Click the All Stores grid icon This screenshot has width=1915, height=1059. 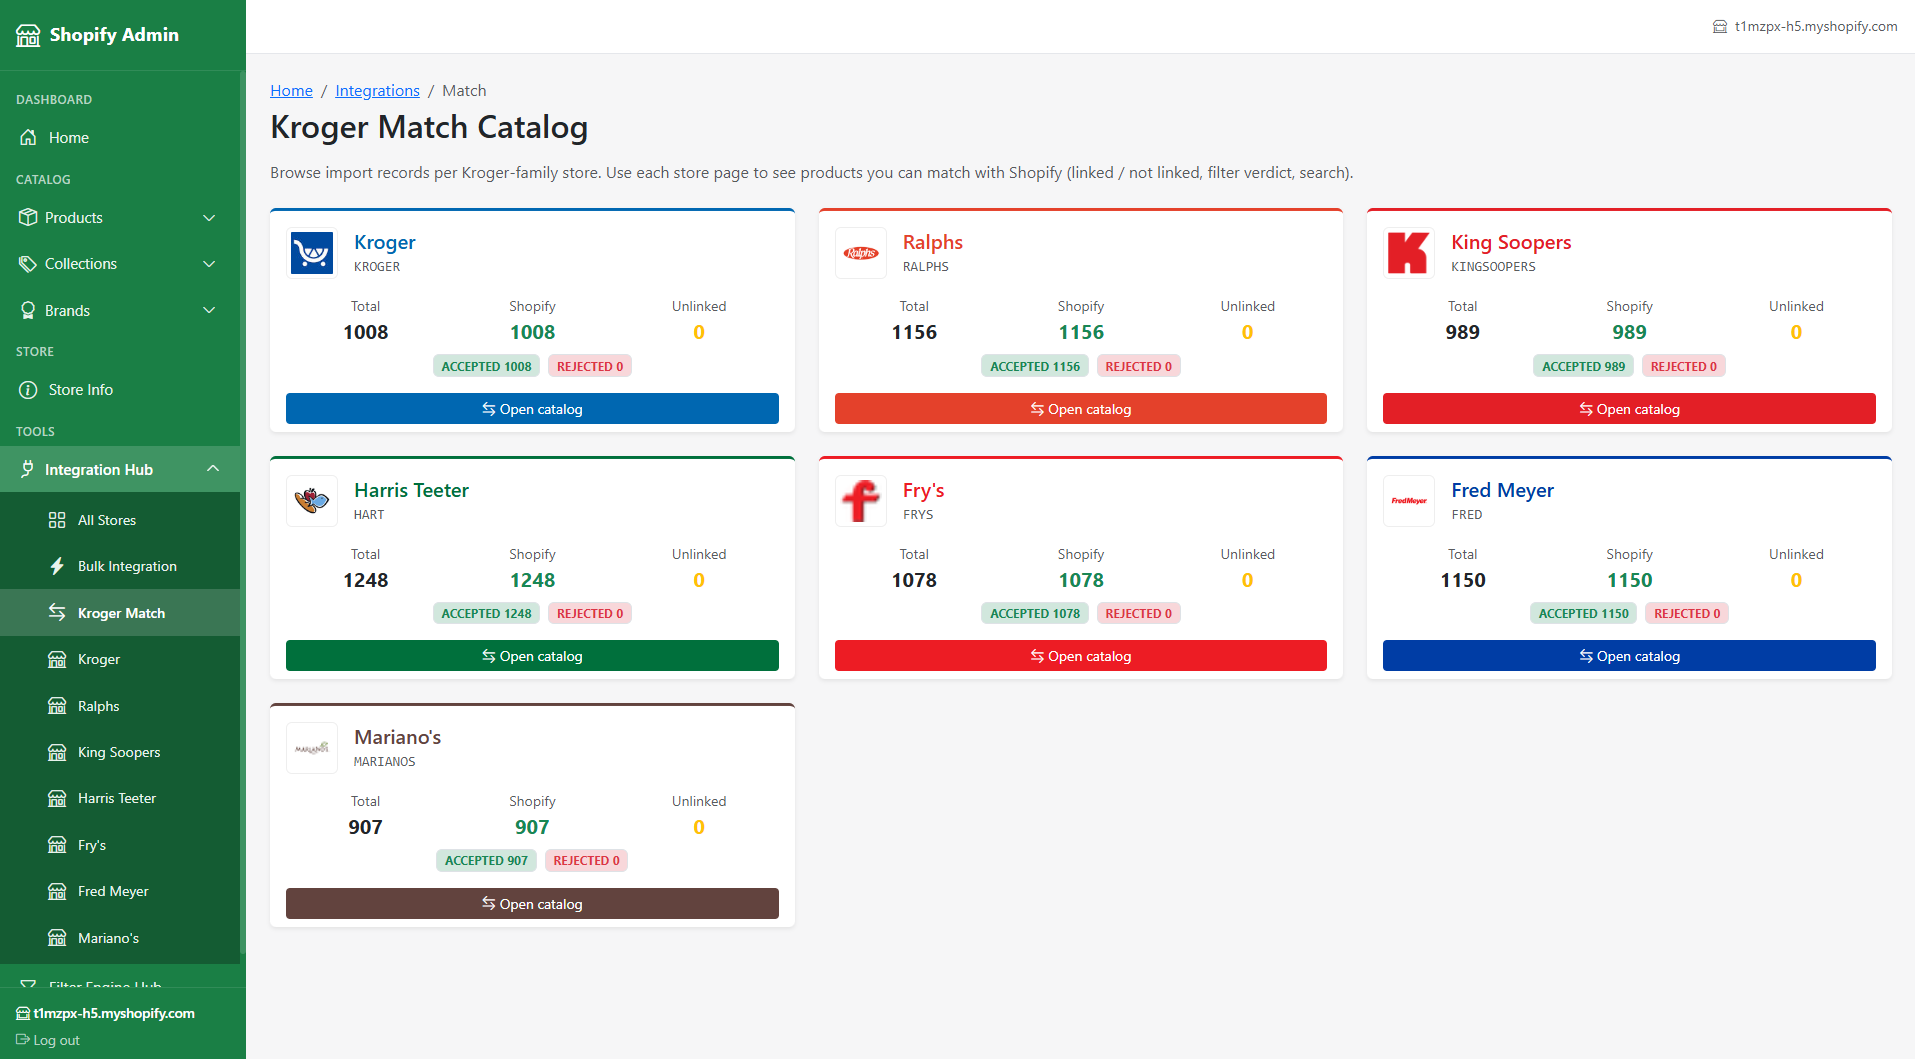click(x=57, y=520)
